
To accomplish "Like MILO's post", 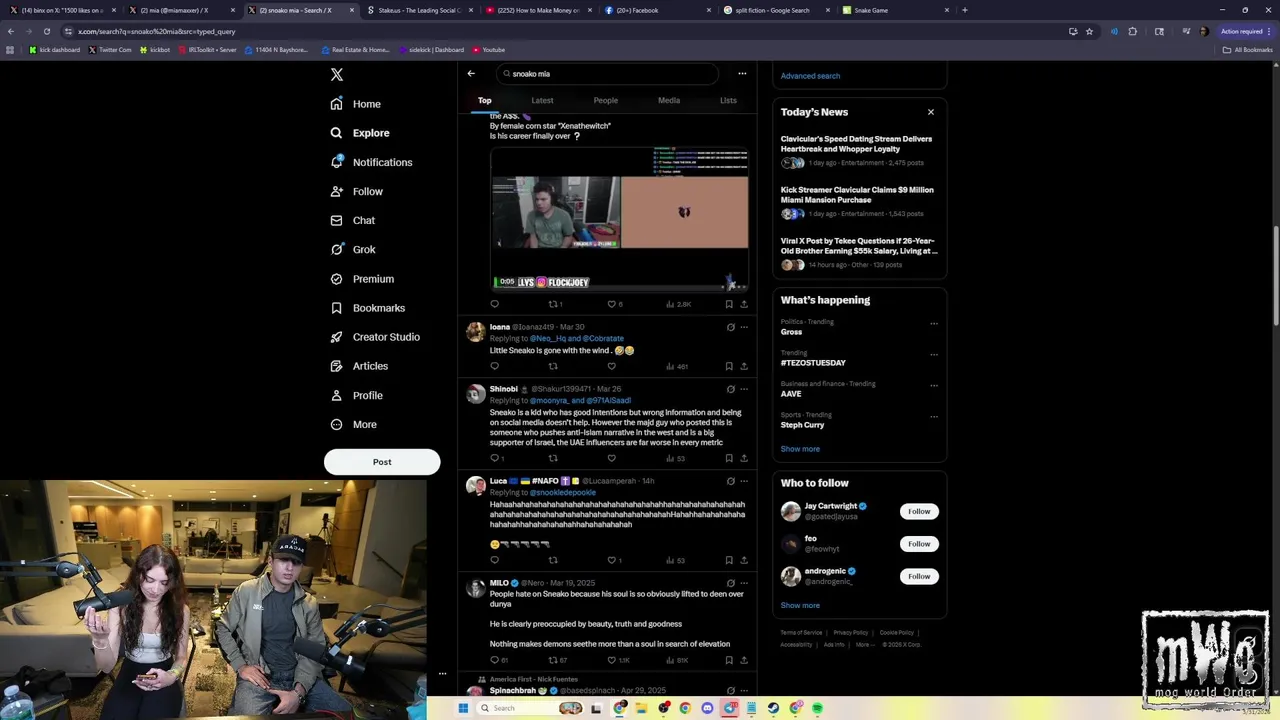I will (617, 660).
